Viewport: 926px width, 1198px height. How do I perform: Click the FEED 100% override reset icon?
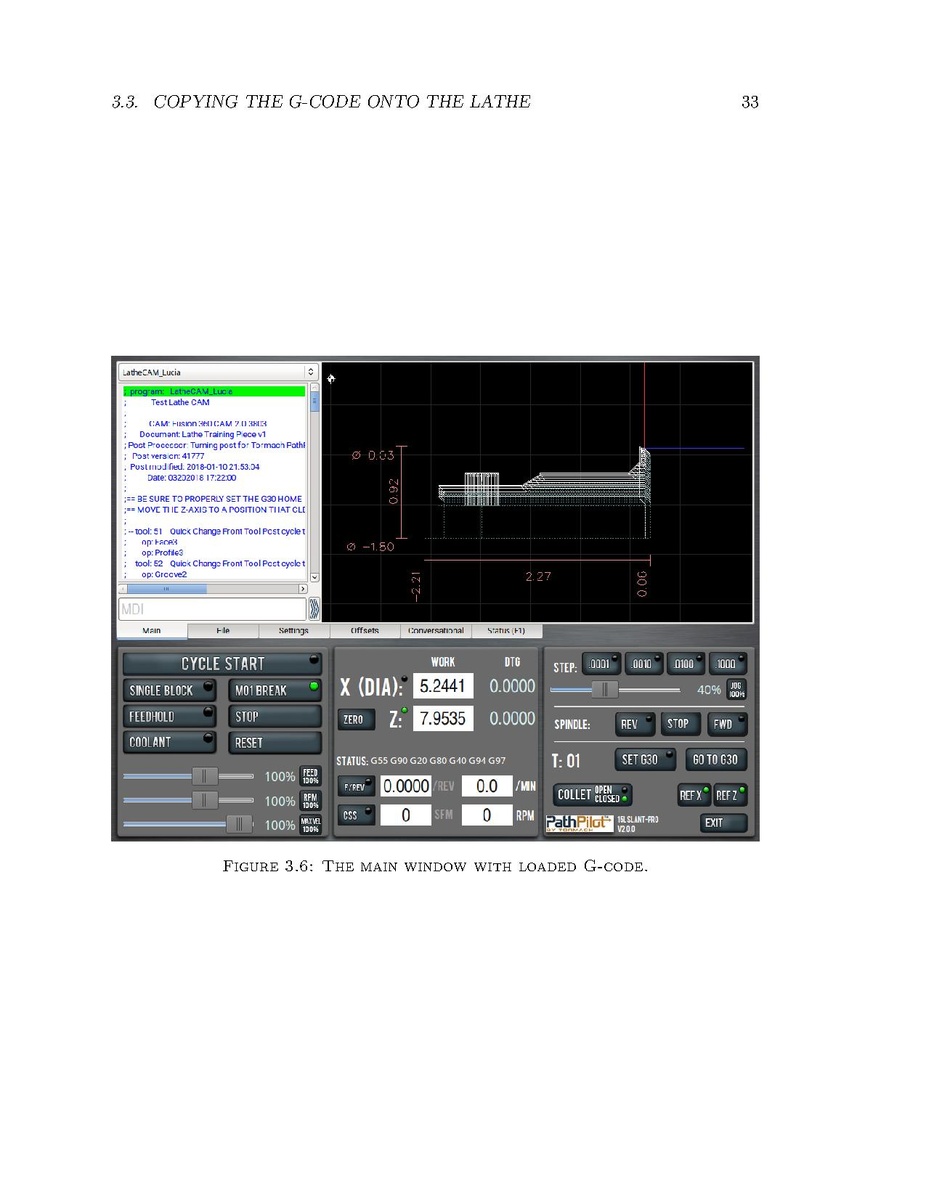point(311,776)
